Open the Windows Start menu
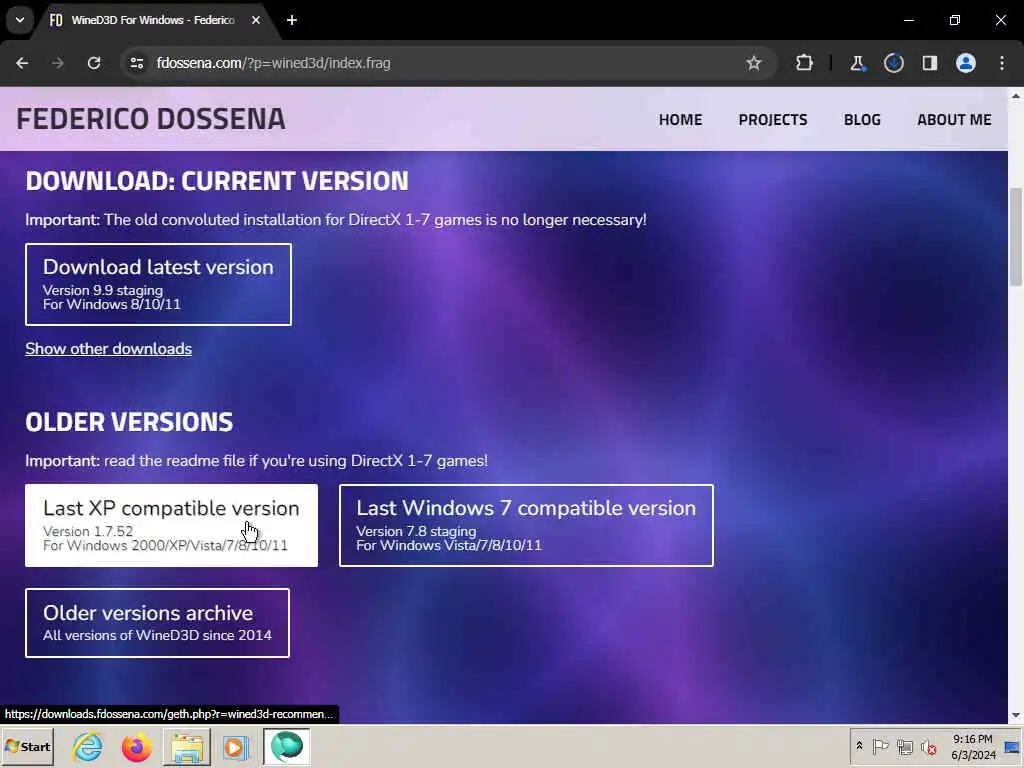 [27, 746]
